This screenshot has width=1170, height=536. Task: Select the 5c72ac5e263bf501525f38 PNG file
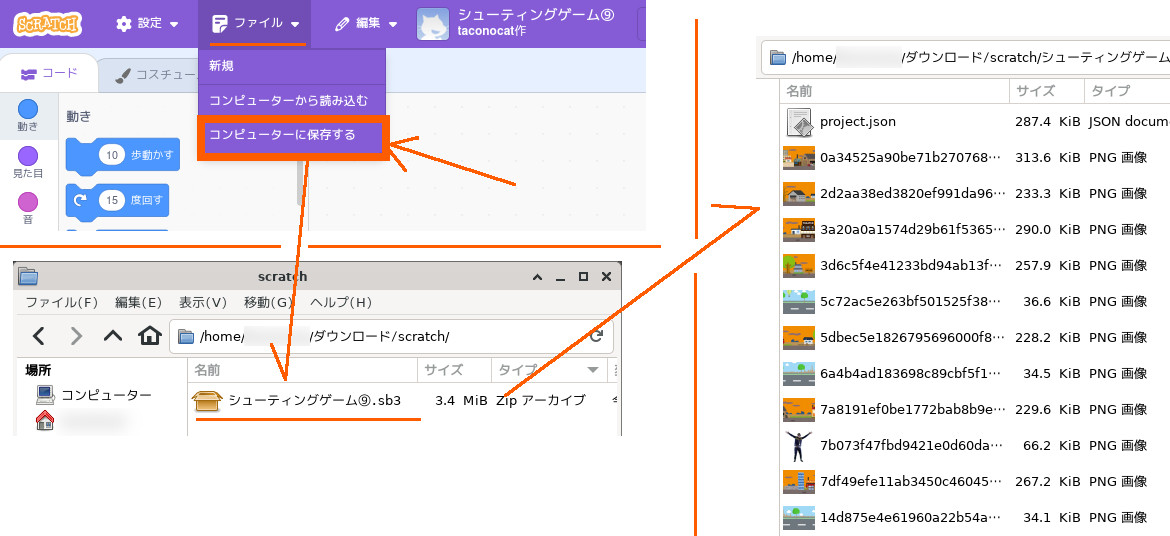tap(975, 302)
